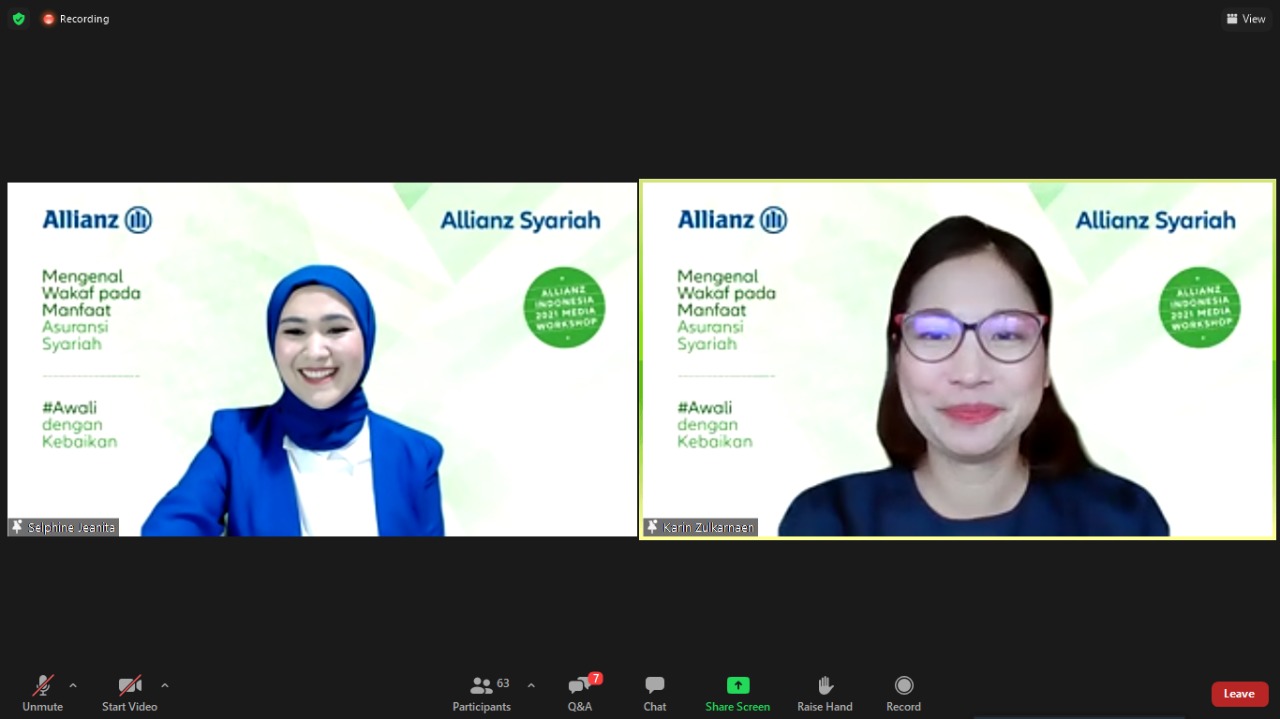1280x719 pixels.
Task: Expand the arrow beside Participants
Action: click(x=531, y=686)
